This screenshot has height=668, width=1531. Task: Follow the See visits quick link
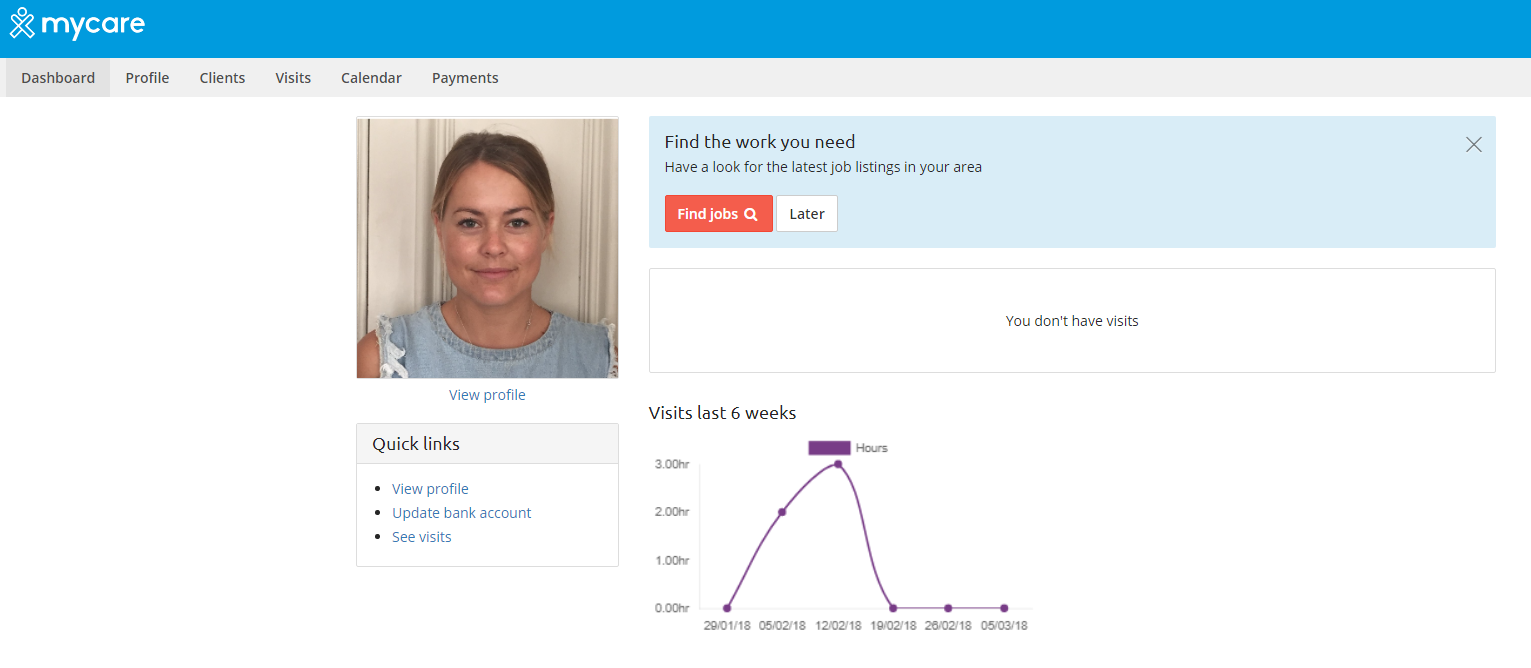tap(422, 537)
